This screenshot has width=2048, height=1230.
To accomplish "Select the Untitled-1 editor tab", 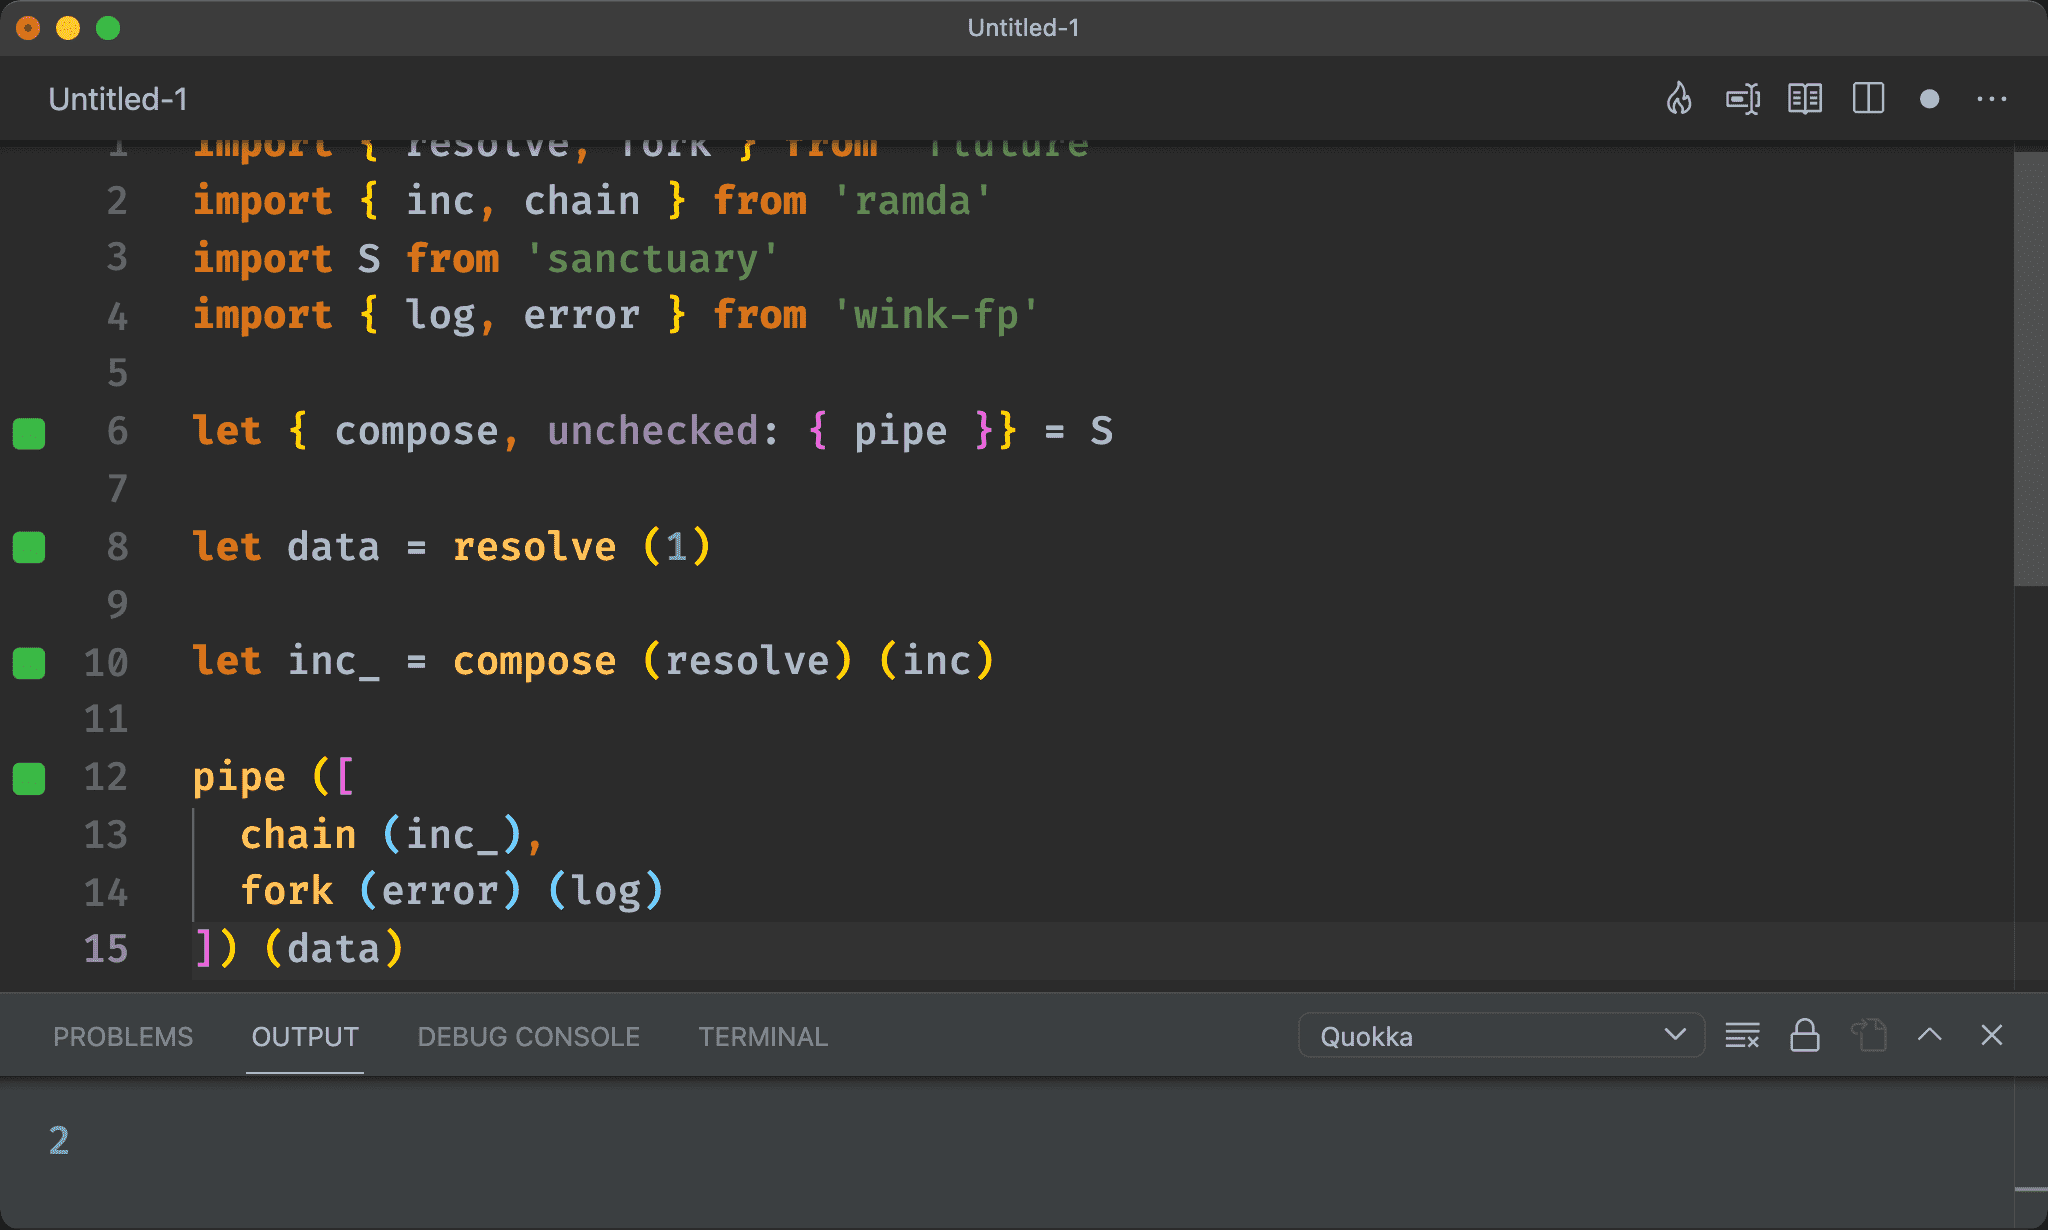I will pyautogui.click(x=118, y=99).
